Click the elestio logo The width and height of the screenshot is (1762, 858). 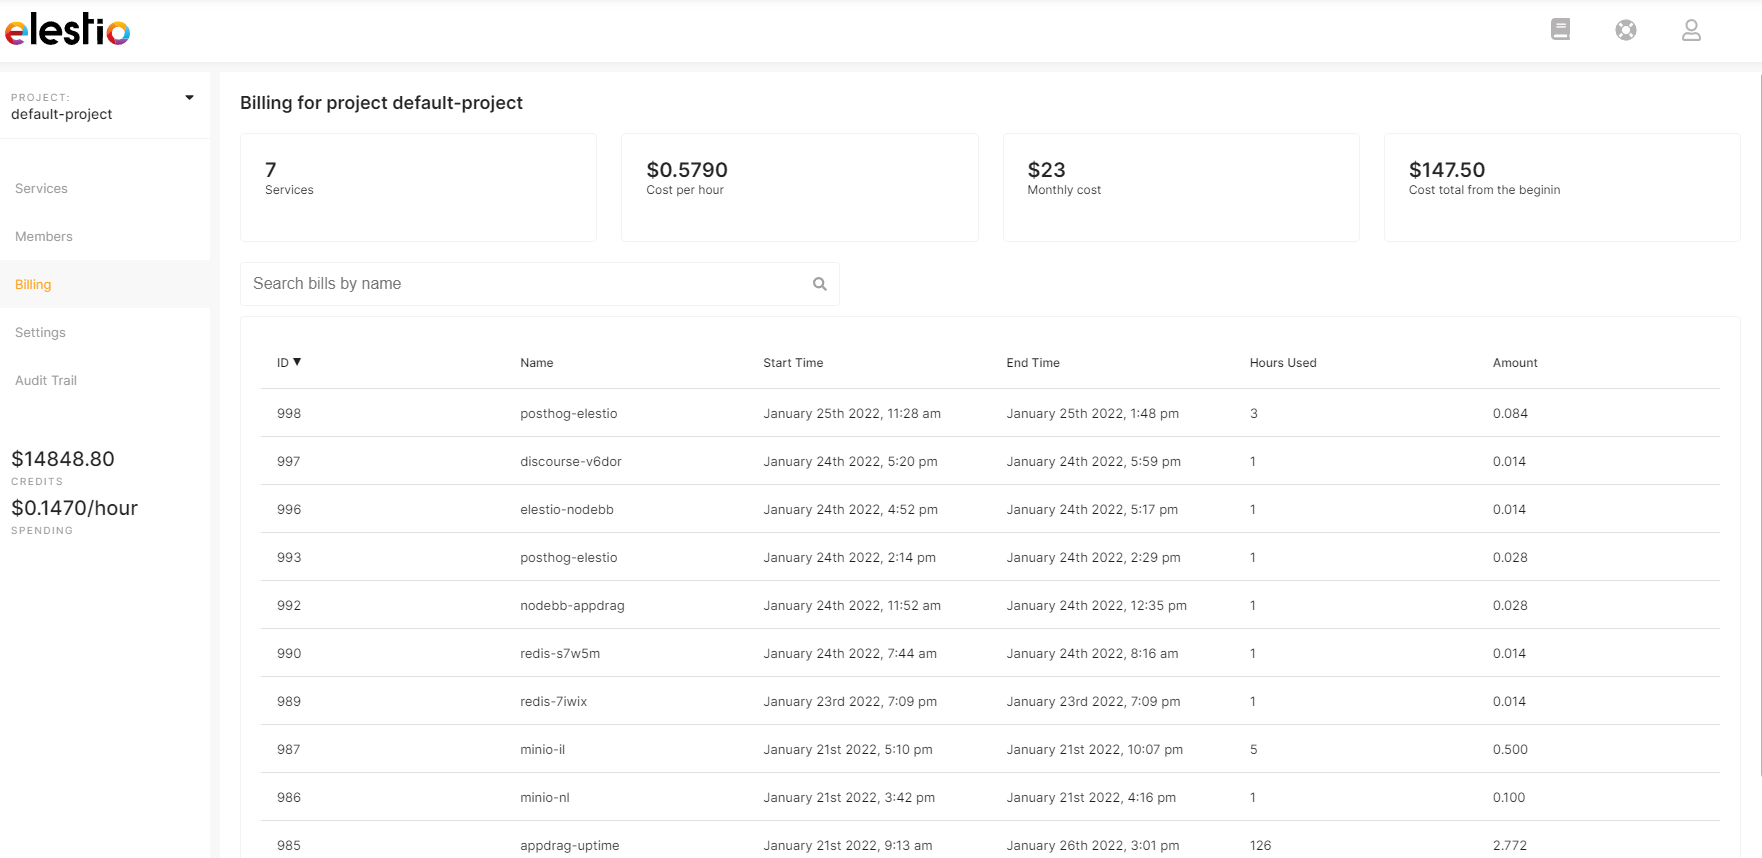click(x=68, y=30)
